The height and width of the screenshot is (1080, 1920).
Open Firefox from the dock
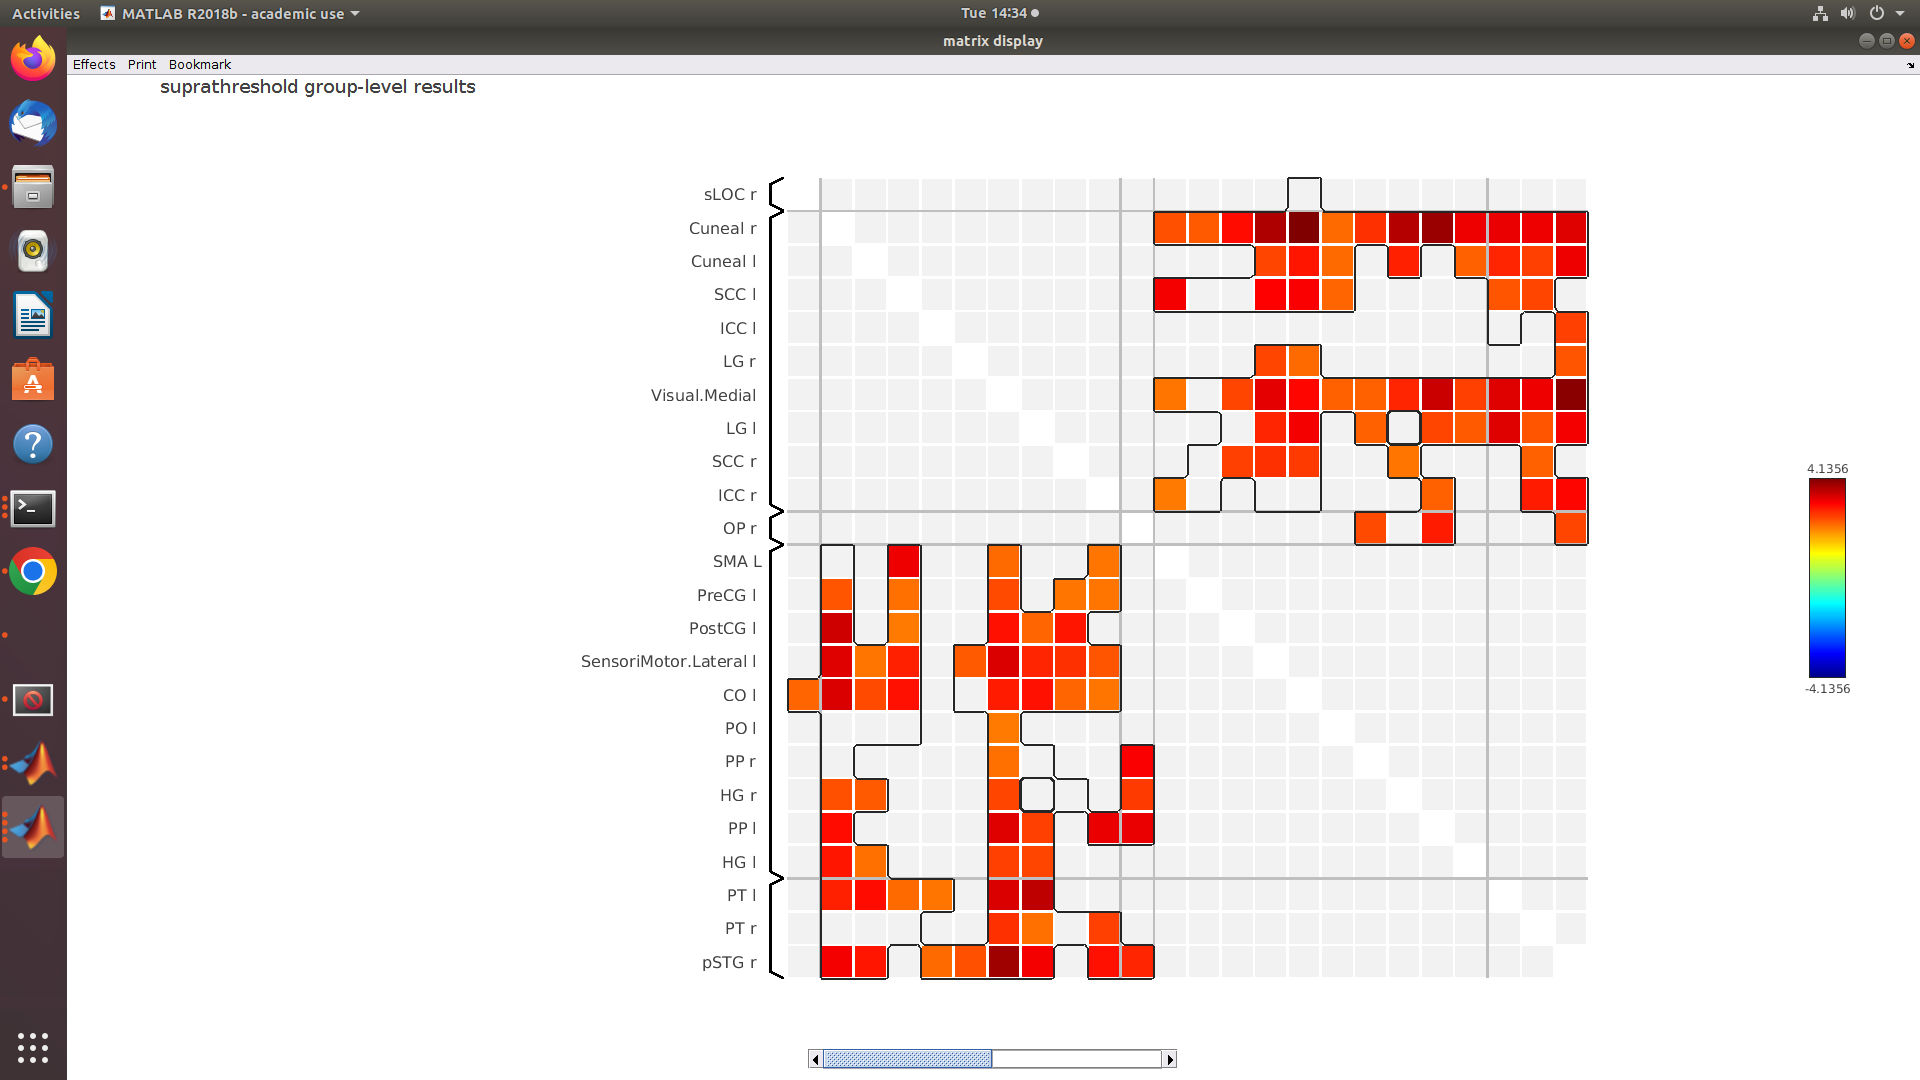pos(33,60)
